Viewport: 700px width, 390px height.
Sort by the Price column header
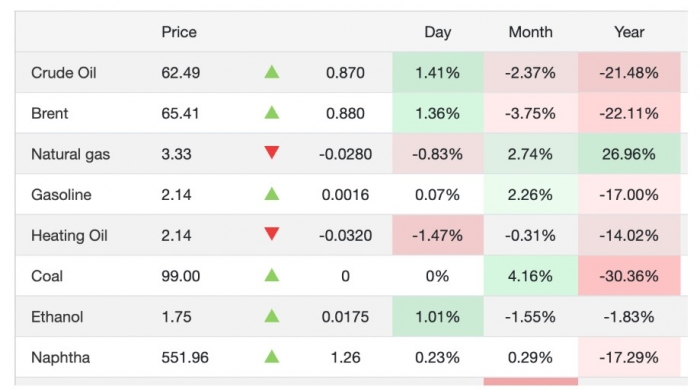pyautogui.click(x=179, y=32)
